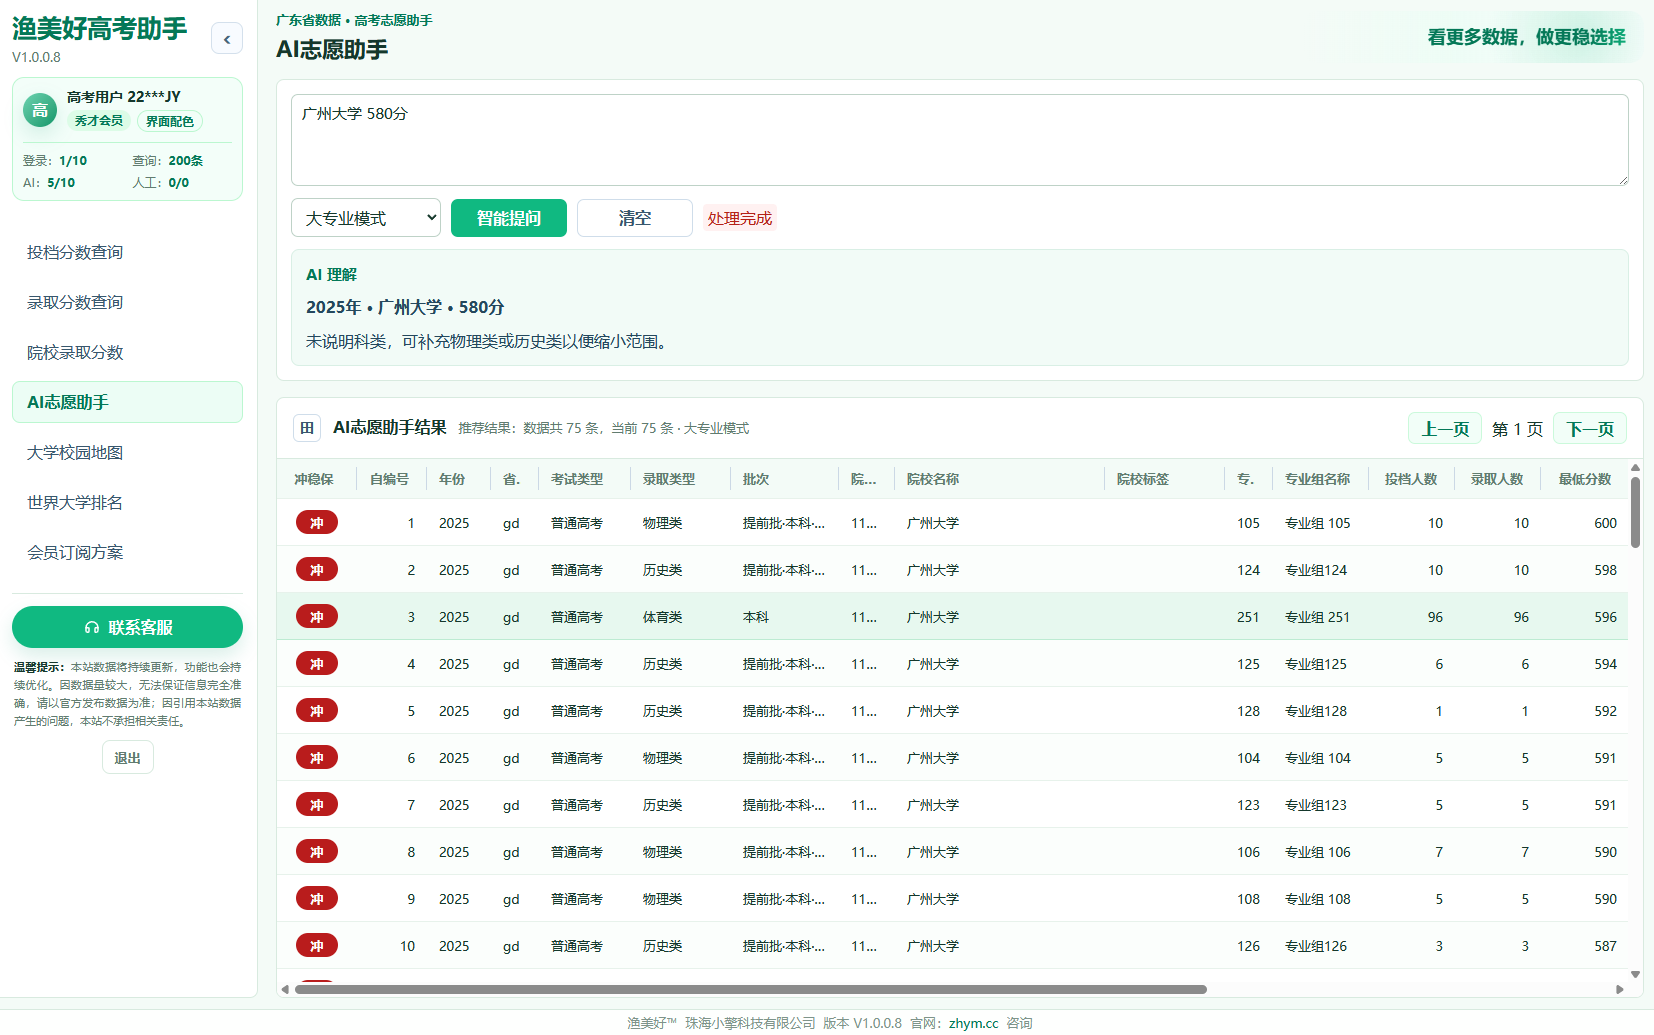Click the 冲 badge in row 7
1654x1035 pixels.
click(317, 805)
